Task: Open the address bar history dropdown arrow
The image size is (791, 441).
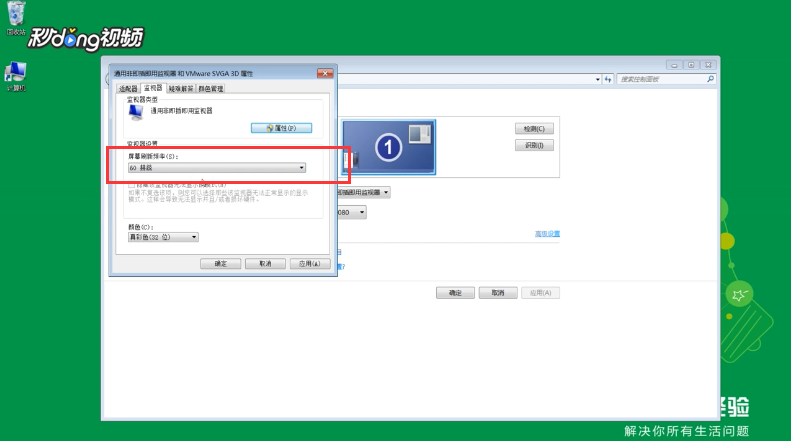Action: [x=598, y=79]
